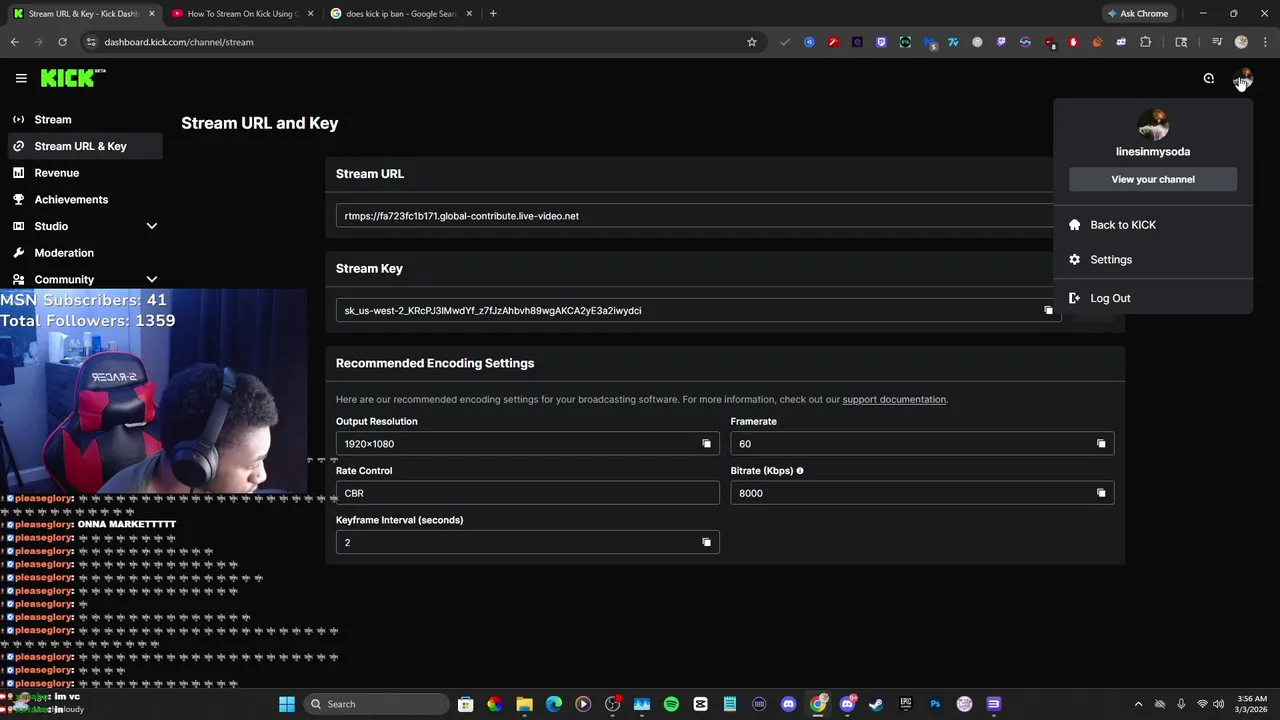Click the profile avatar at top right
Viewport: 1280px width, 720px height.
(x=1242, y=78)
